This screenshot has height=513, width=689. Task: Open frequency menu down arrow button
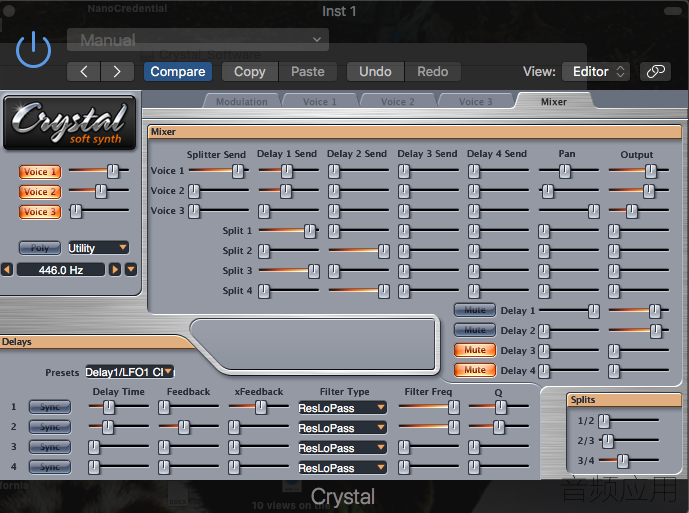click(x=131, y=269)
